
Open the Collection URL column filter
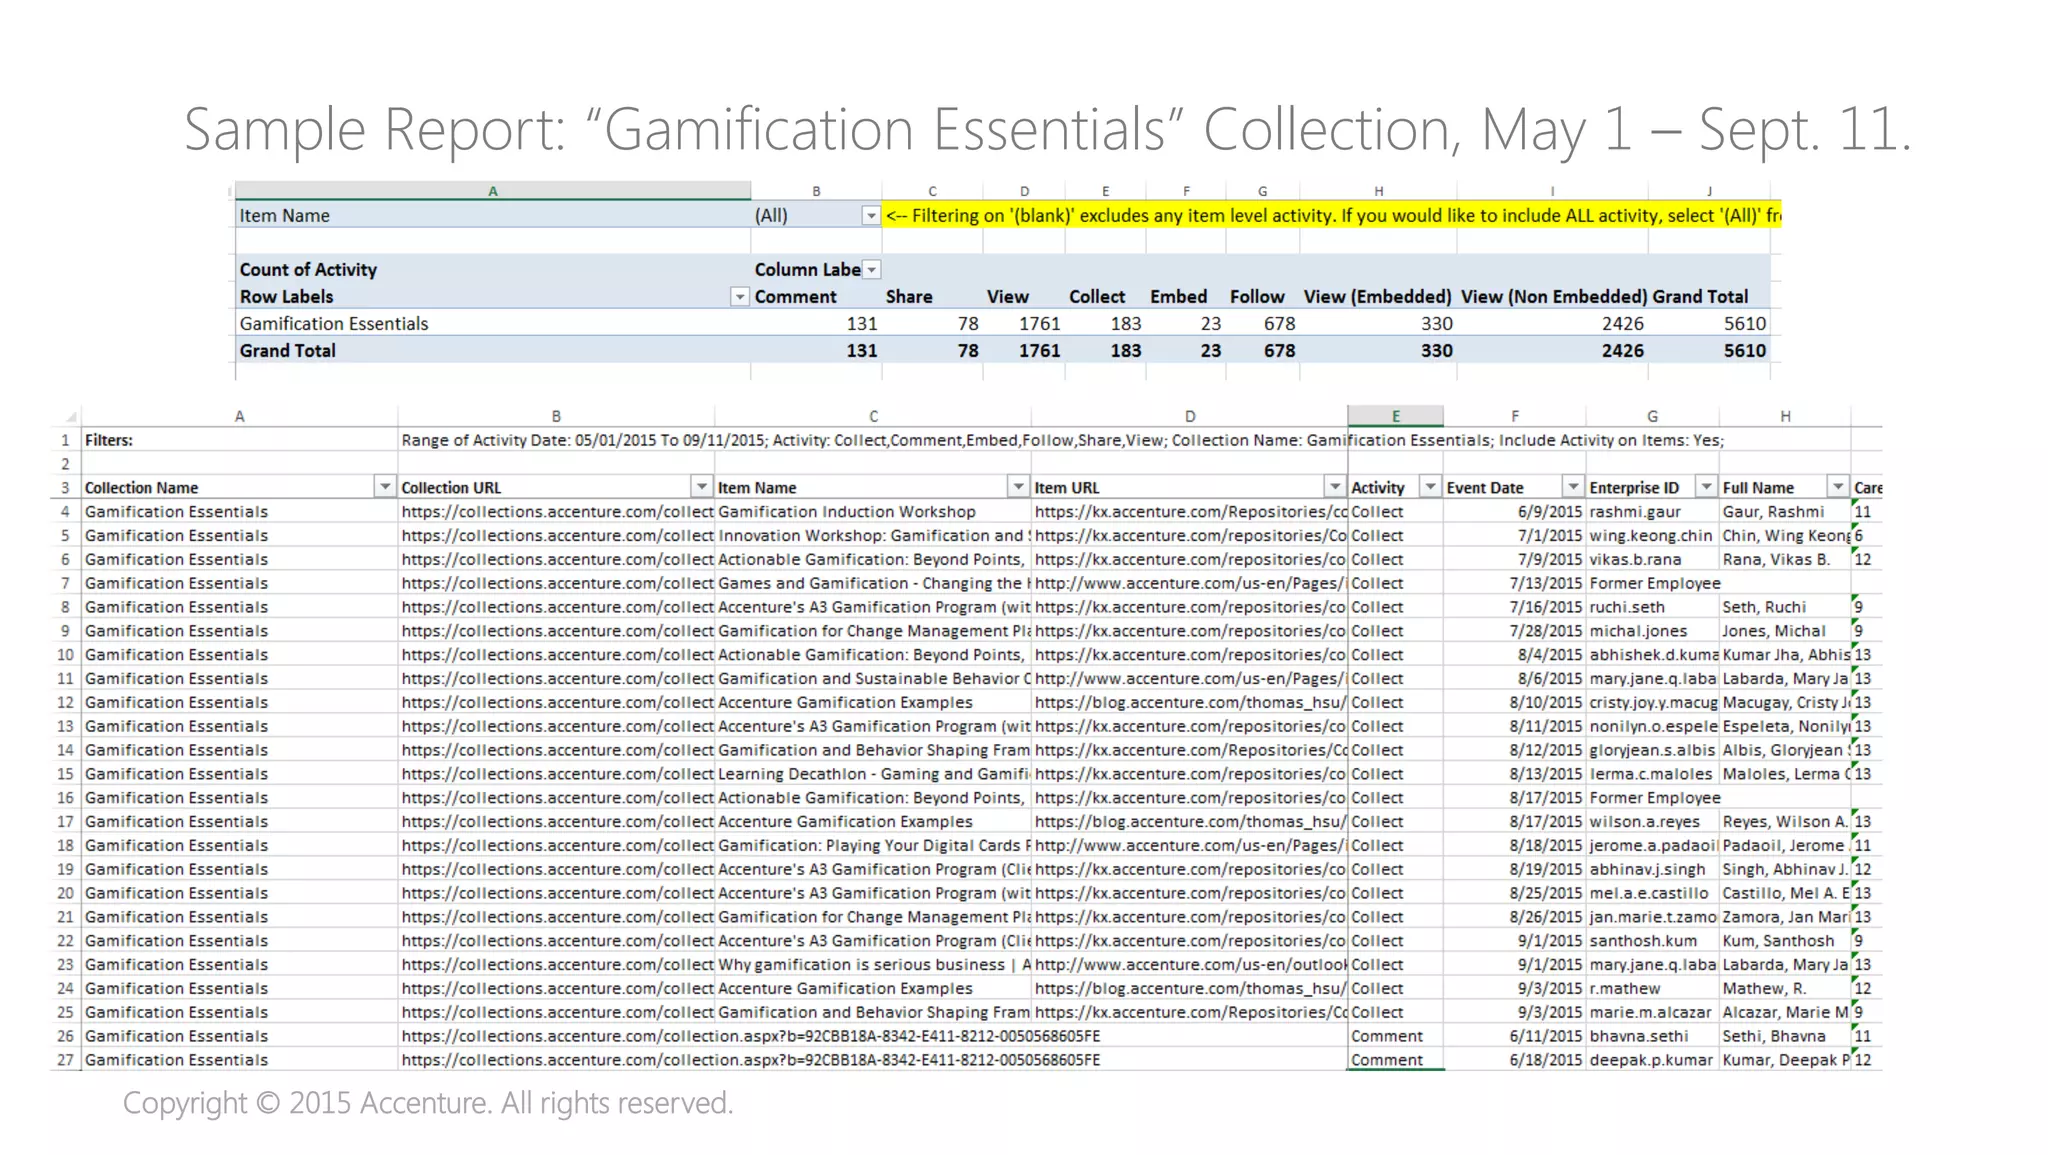[x=701, y=487]
